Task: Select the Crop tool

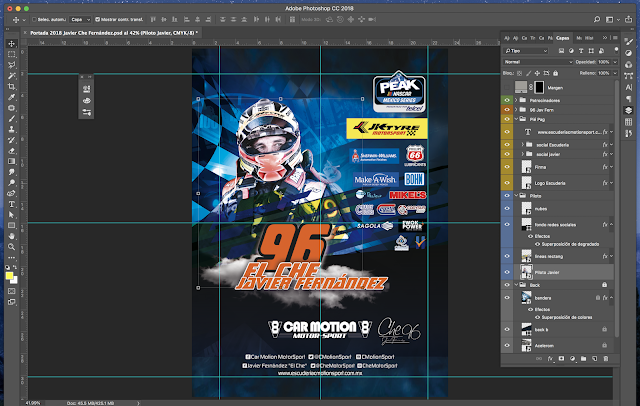Action: point(9,88)
